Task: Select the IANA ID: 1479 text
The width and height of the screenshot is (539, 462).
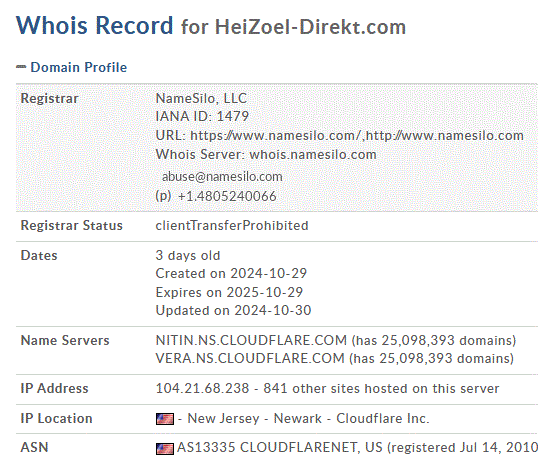Action: 202,117
